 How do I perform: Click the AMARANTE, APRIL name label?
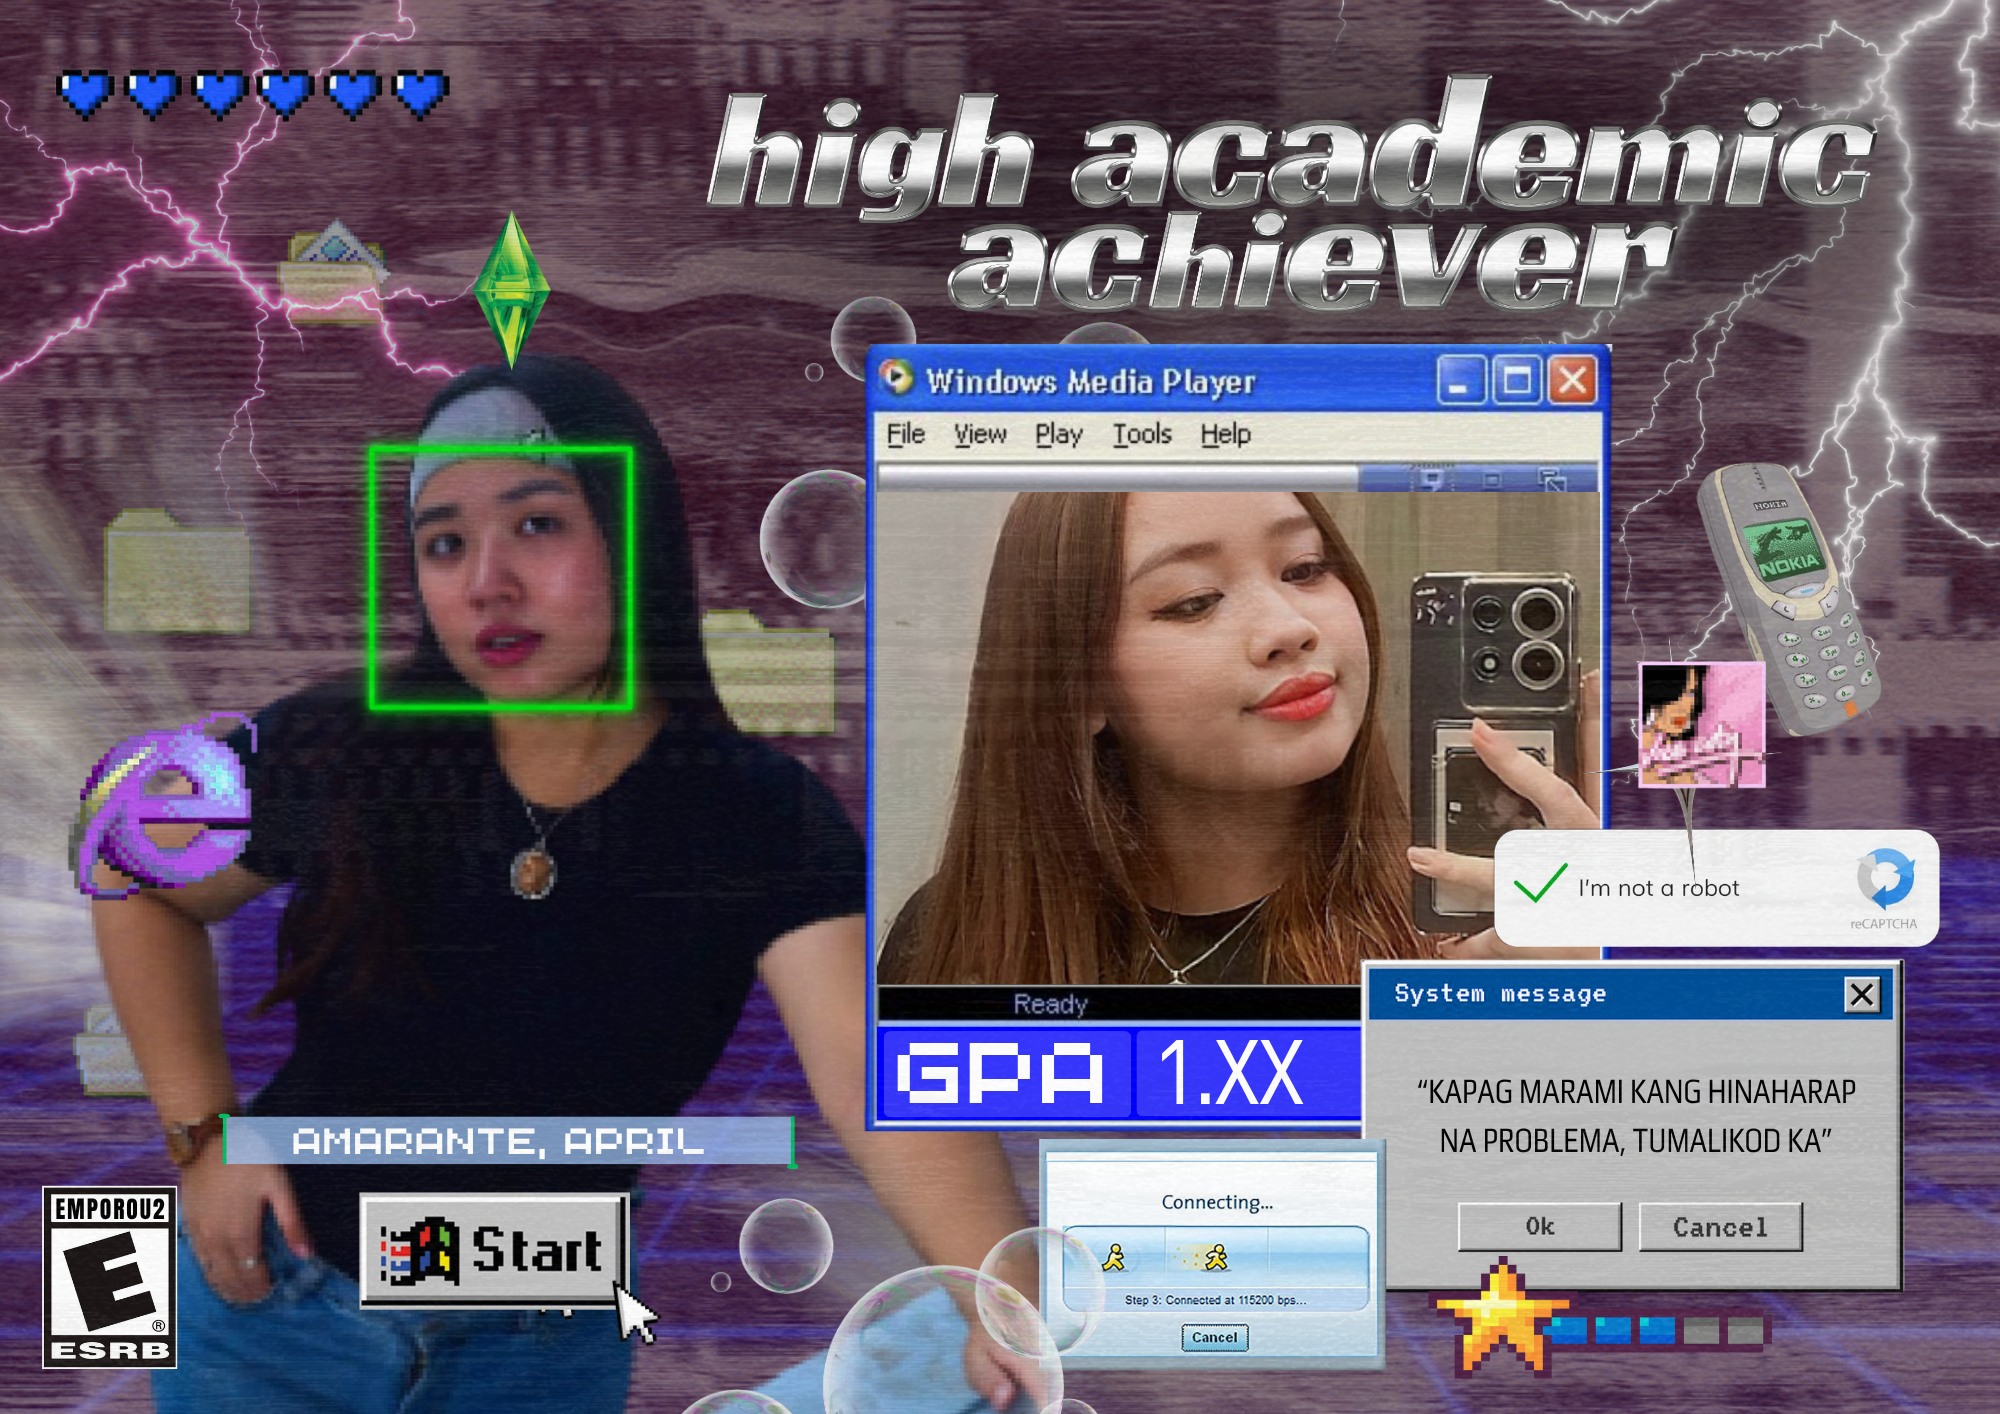pyautogui.click(x=509, y=1141)
